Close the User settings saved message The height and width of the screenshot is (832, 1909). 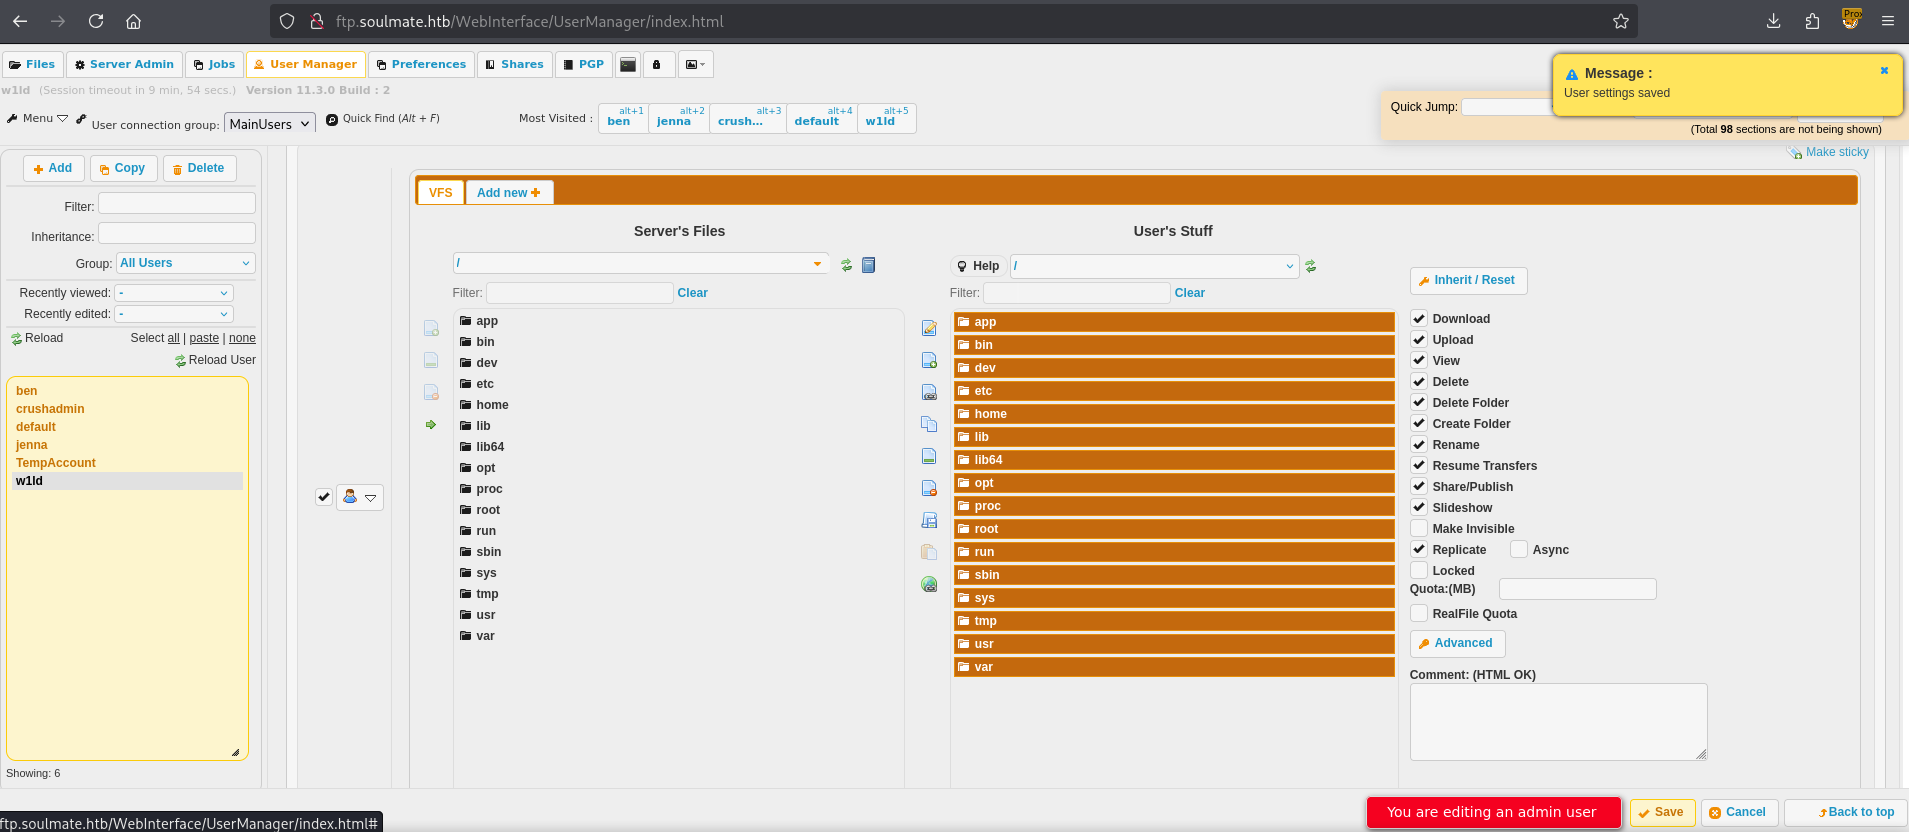[1884, 71]
